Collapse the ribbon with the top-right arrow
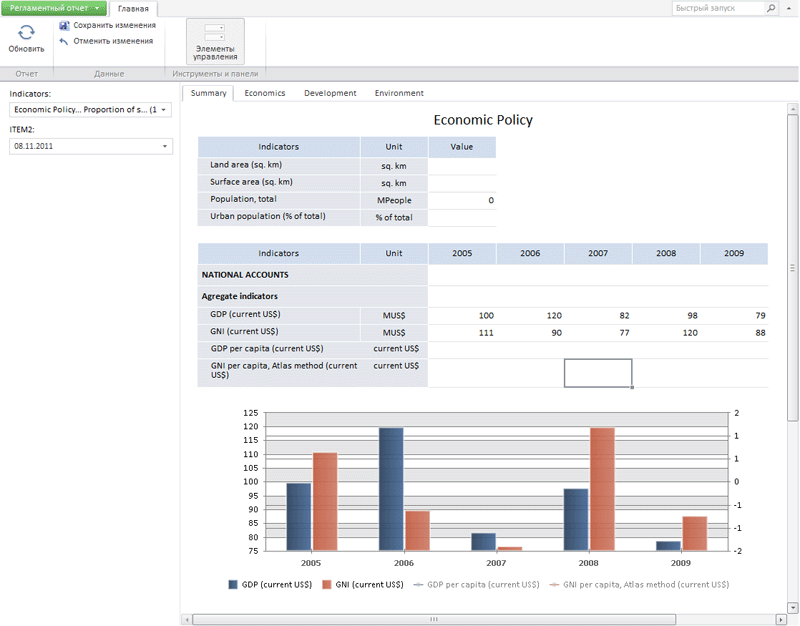 (789, 8)
